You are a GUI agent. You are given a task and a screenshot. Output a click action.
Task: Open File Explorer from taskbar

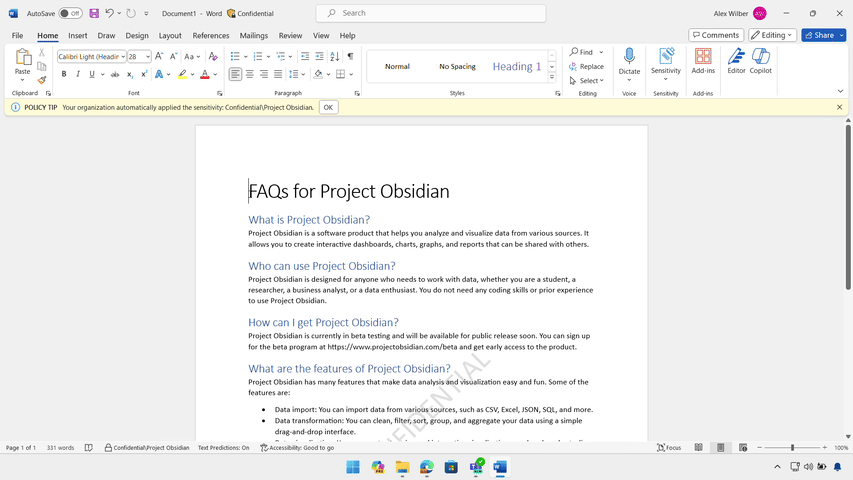point(402,467)
